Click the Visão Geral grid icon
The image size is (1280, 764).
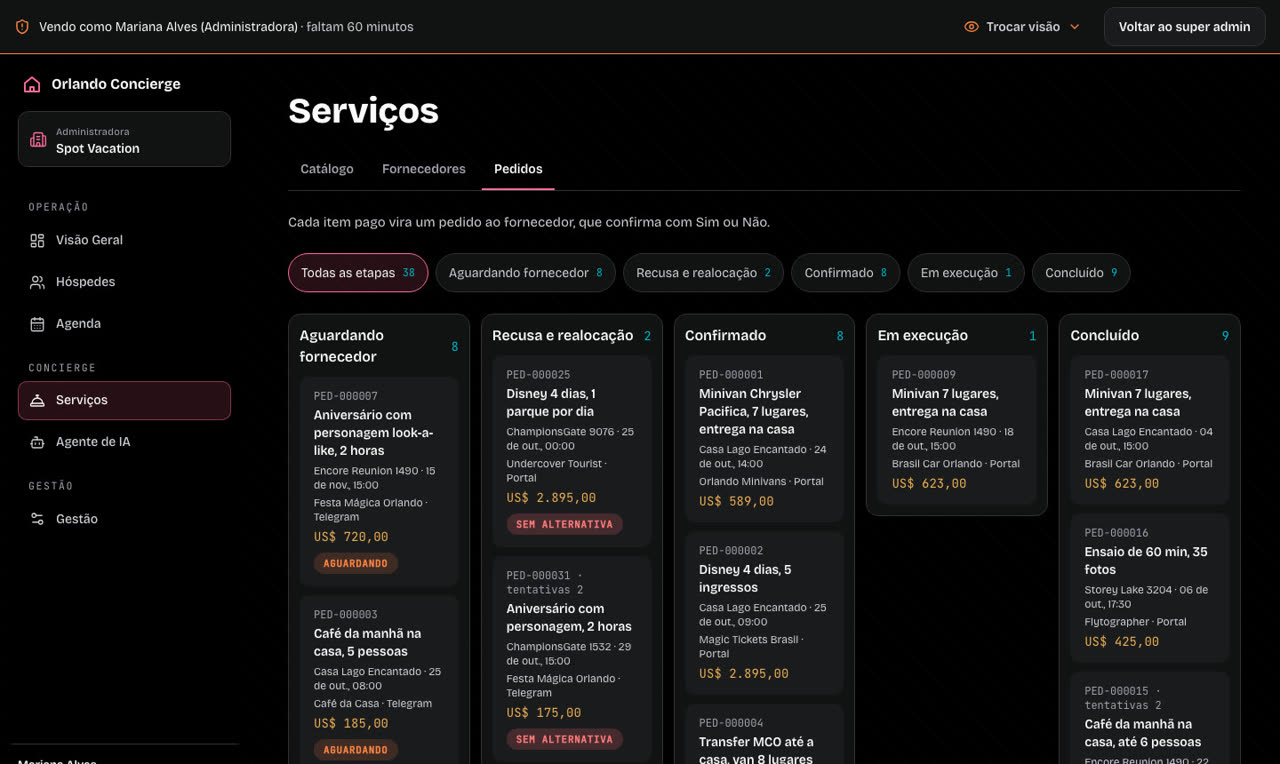37,240
